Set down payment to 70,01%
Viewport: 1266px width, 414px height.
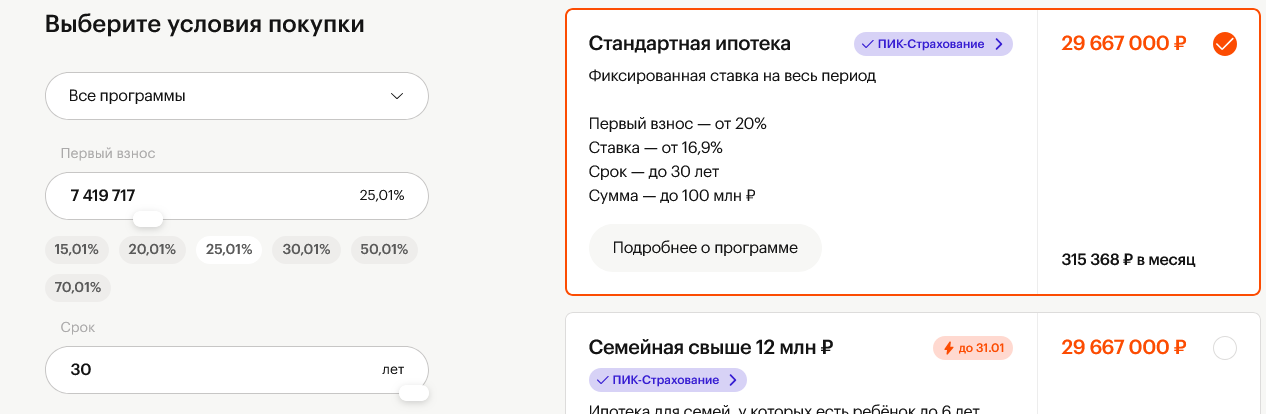[78, 288]
